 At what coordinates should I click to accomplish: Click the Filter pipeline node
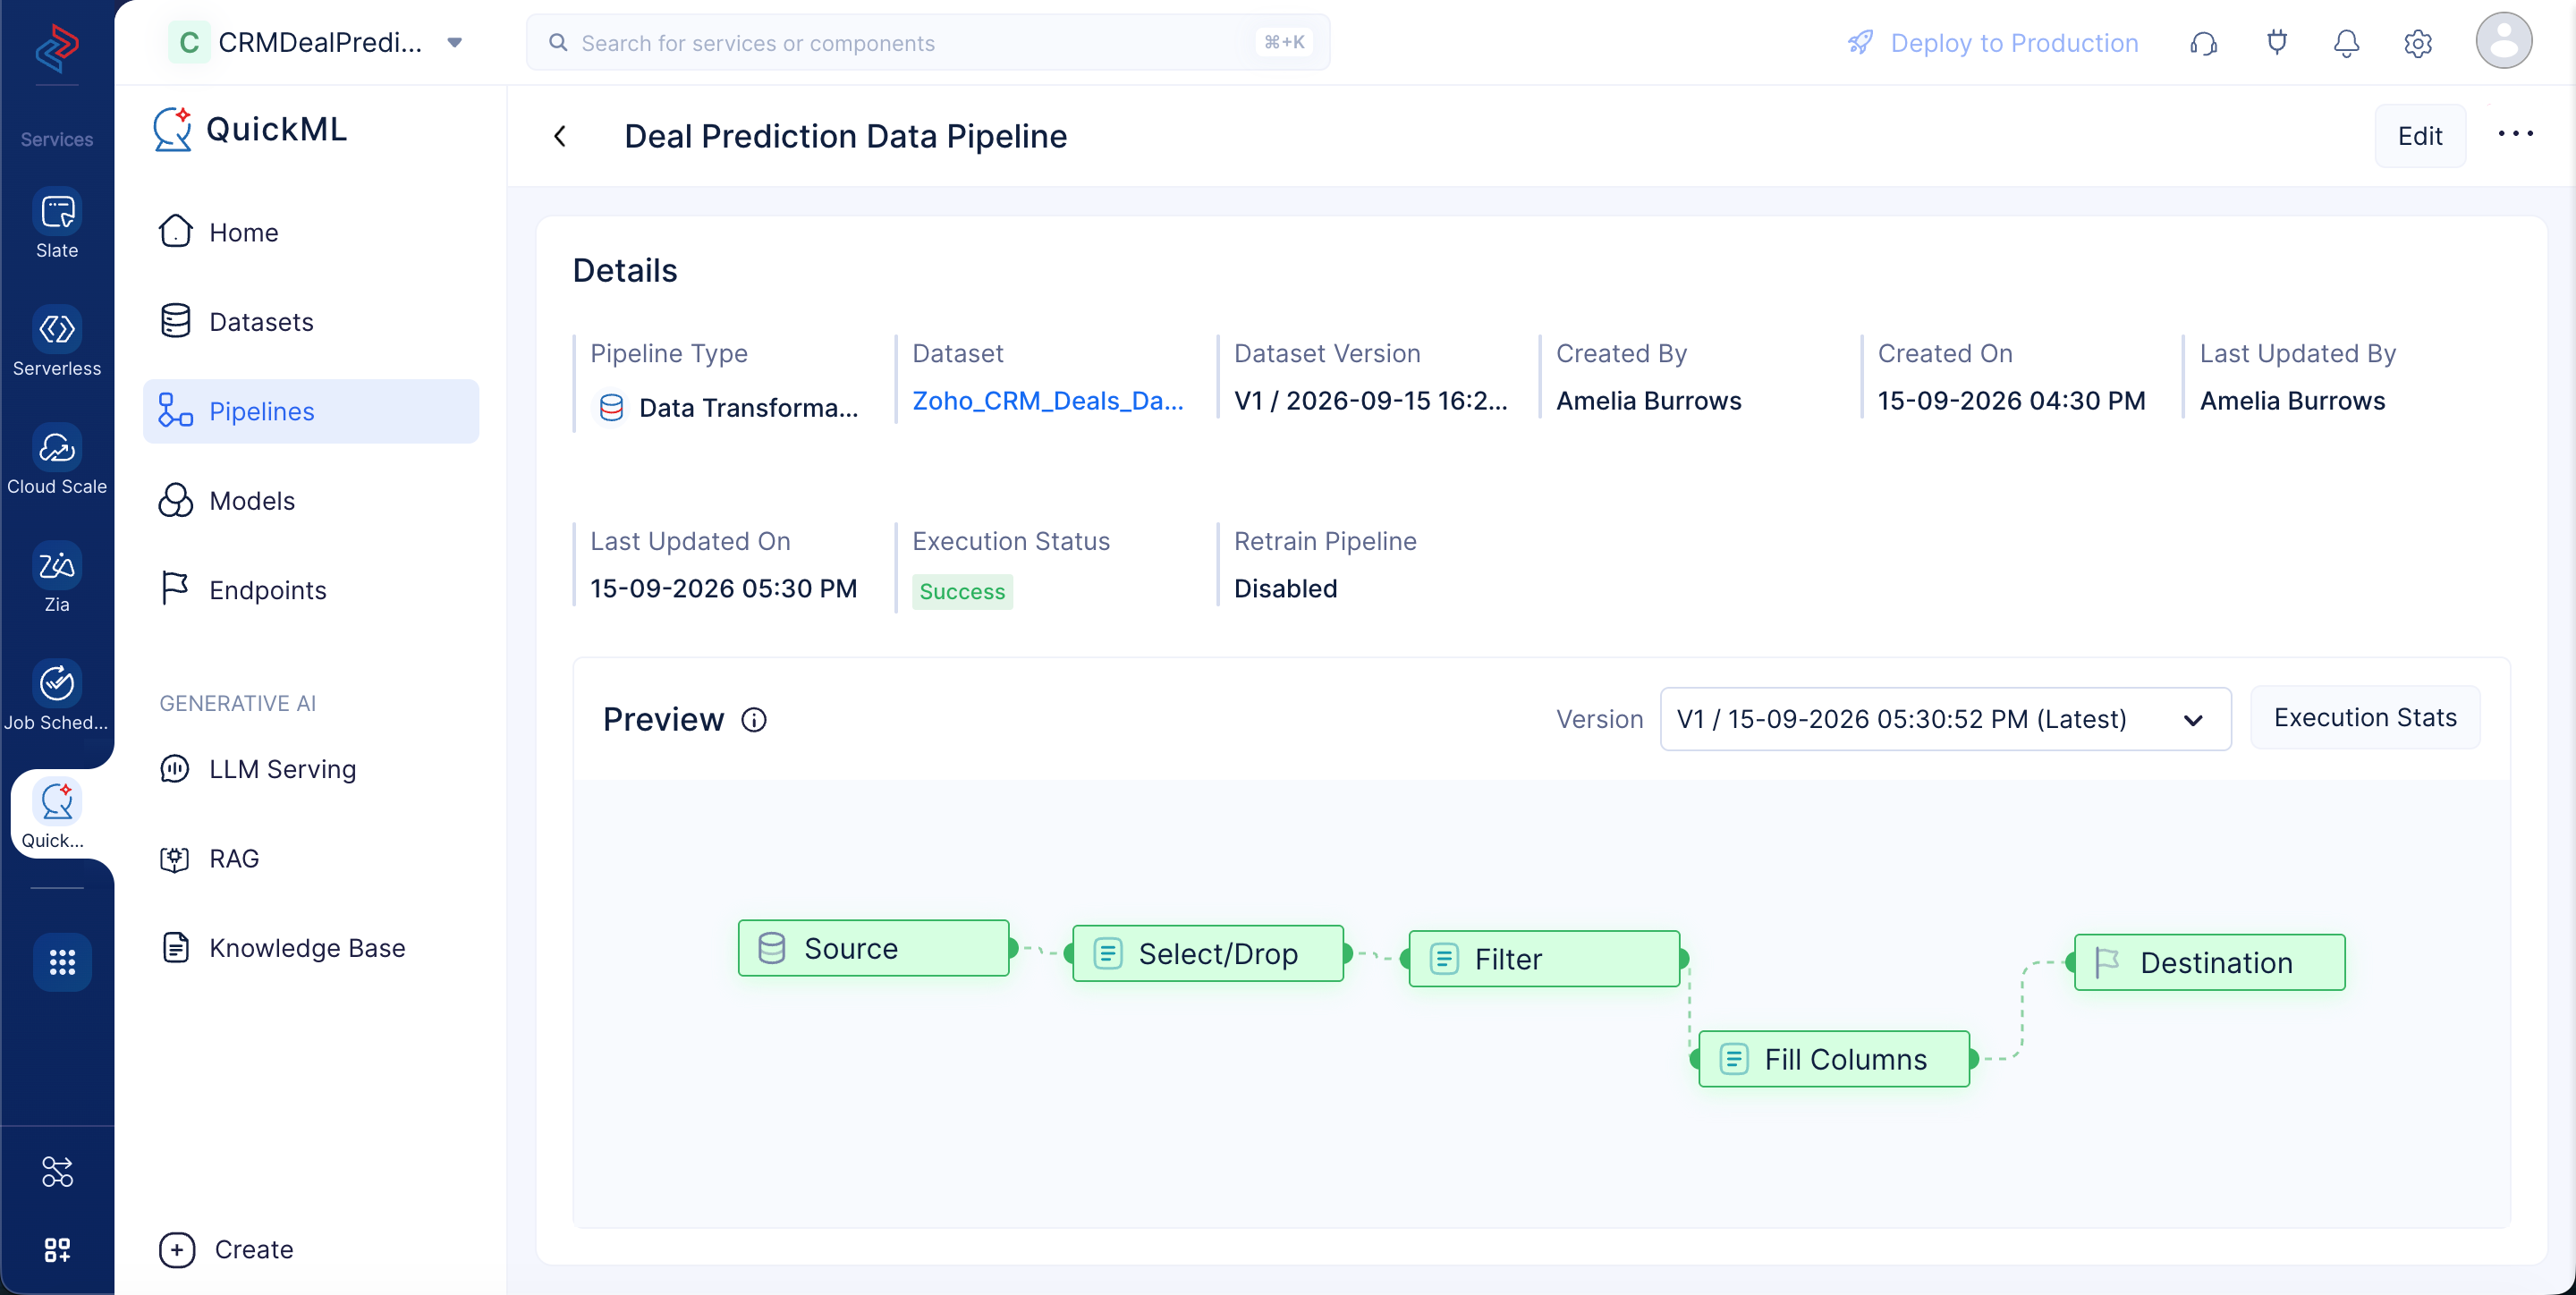click(x=1544, y=958)
